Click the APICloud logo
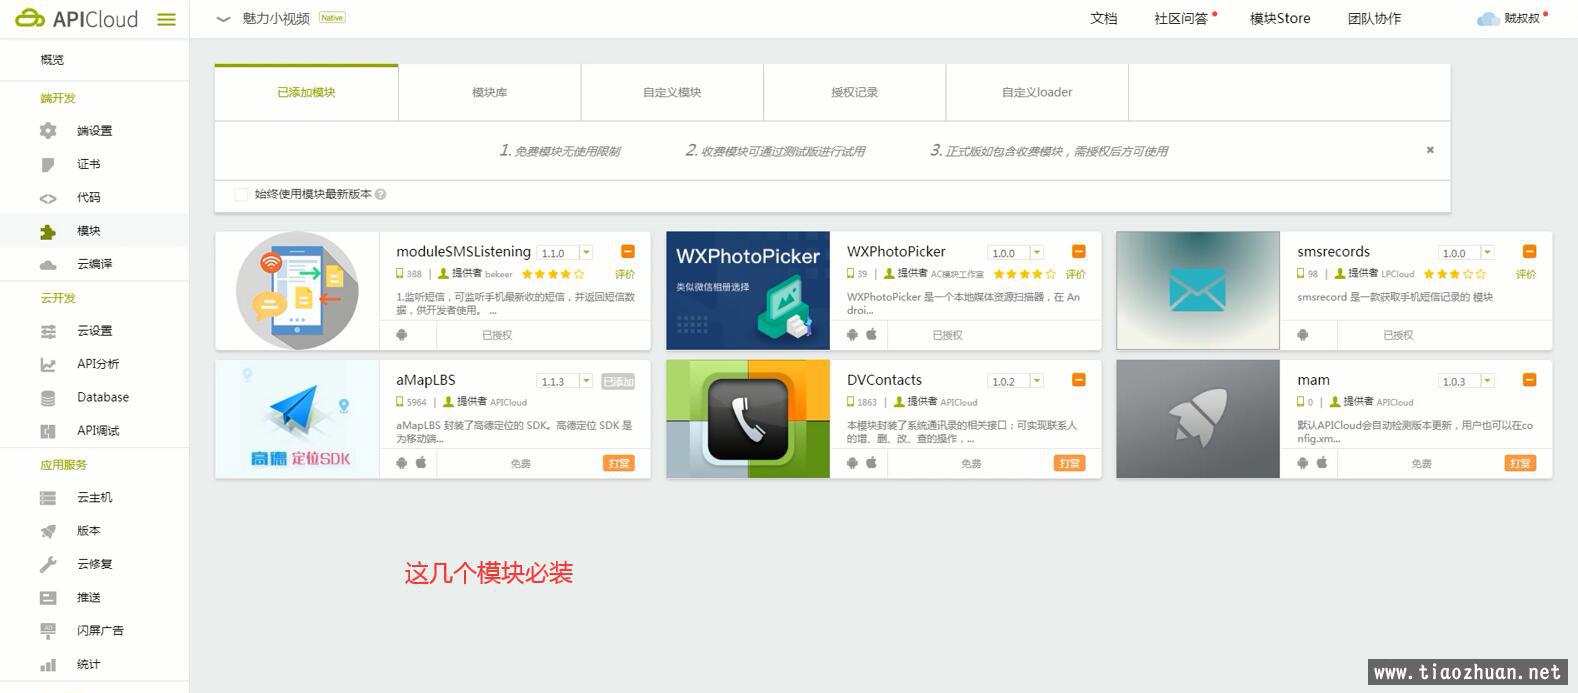Screen dimensions: 1578x693 (x=76, y=19)
